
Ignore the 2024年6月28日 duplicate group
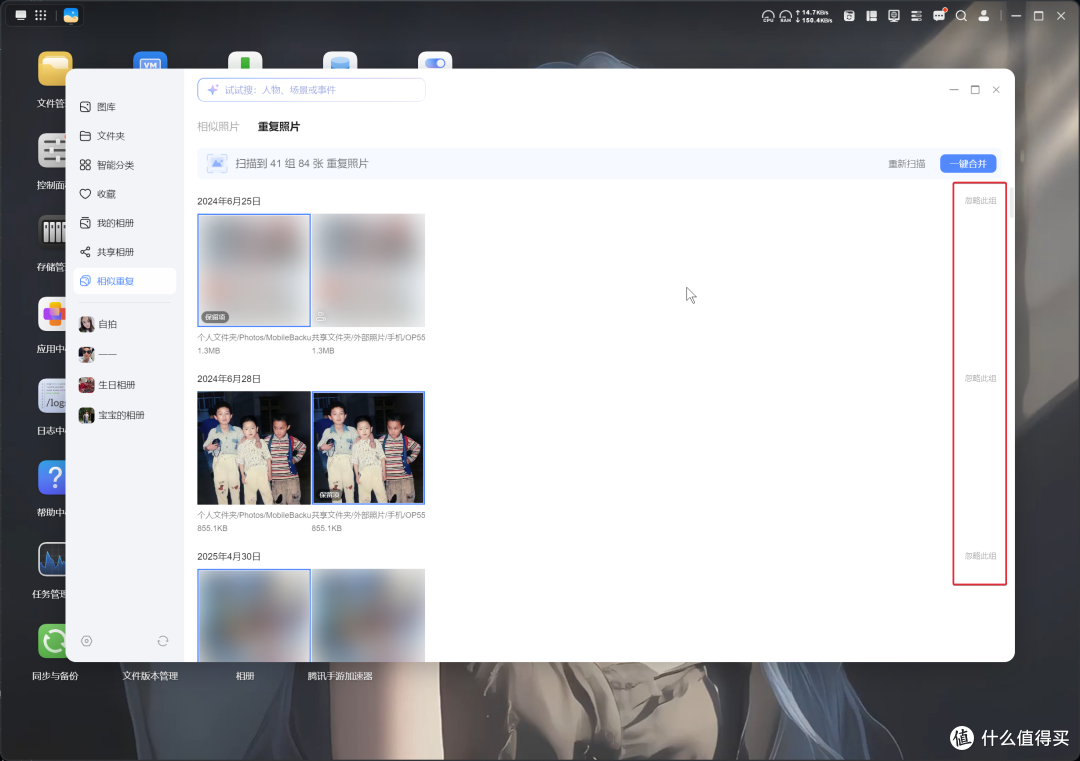[x=980, y=378]
